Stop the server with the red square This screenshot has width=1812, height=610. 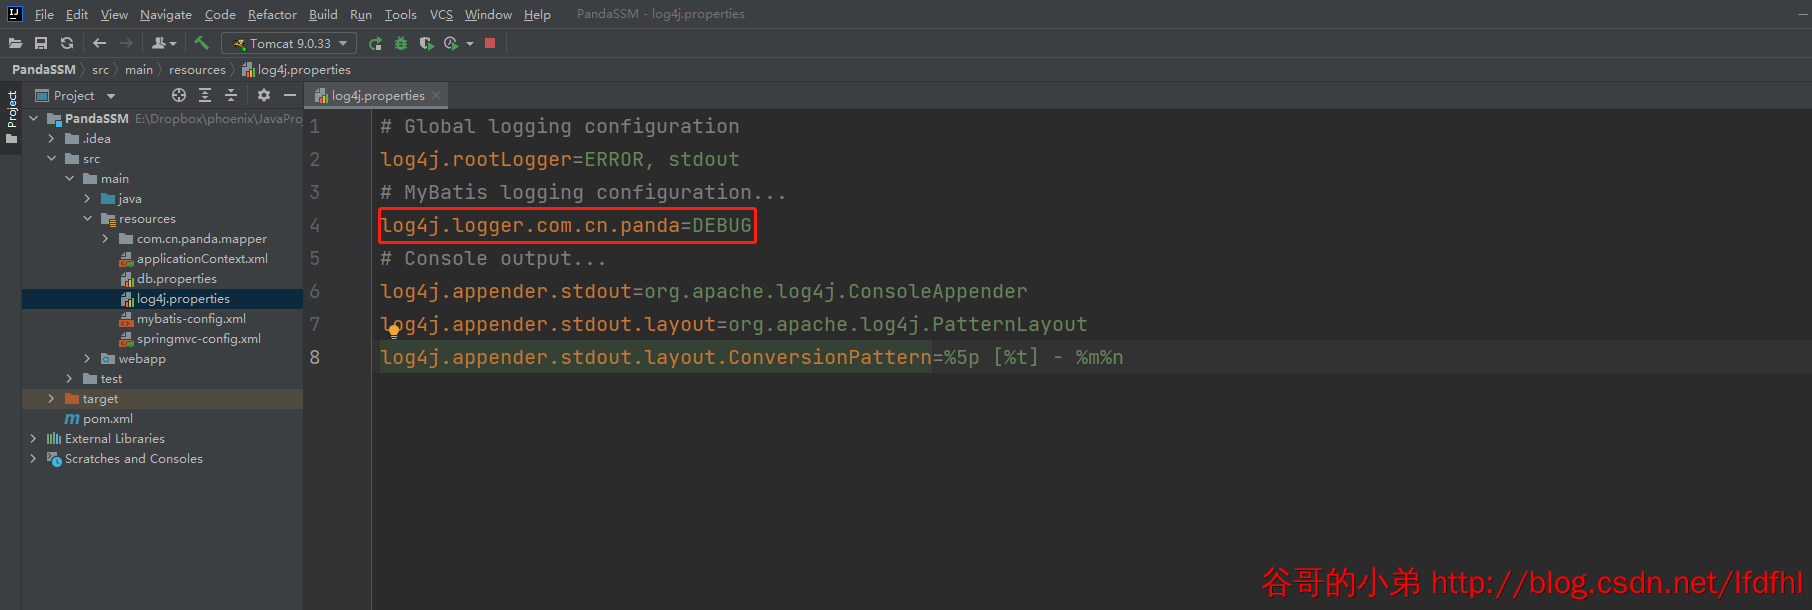[490, 43]
